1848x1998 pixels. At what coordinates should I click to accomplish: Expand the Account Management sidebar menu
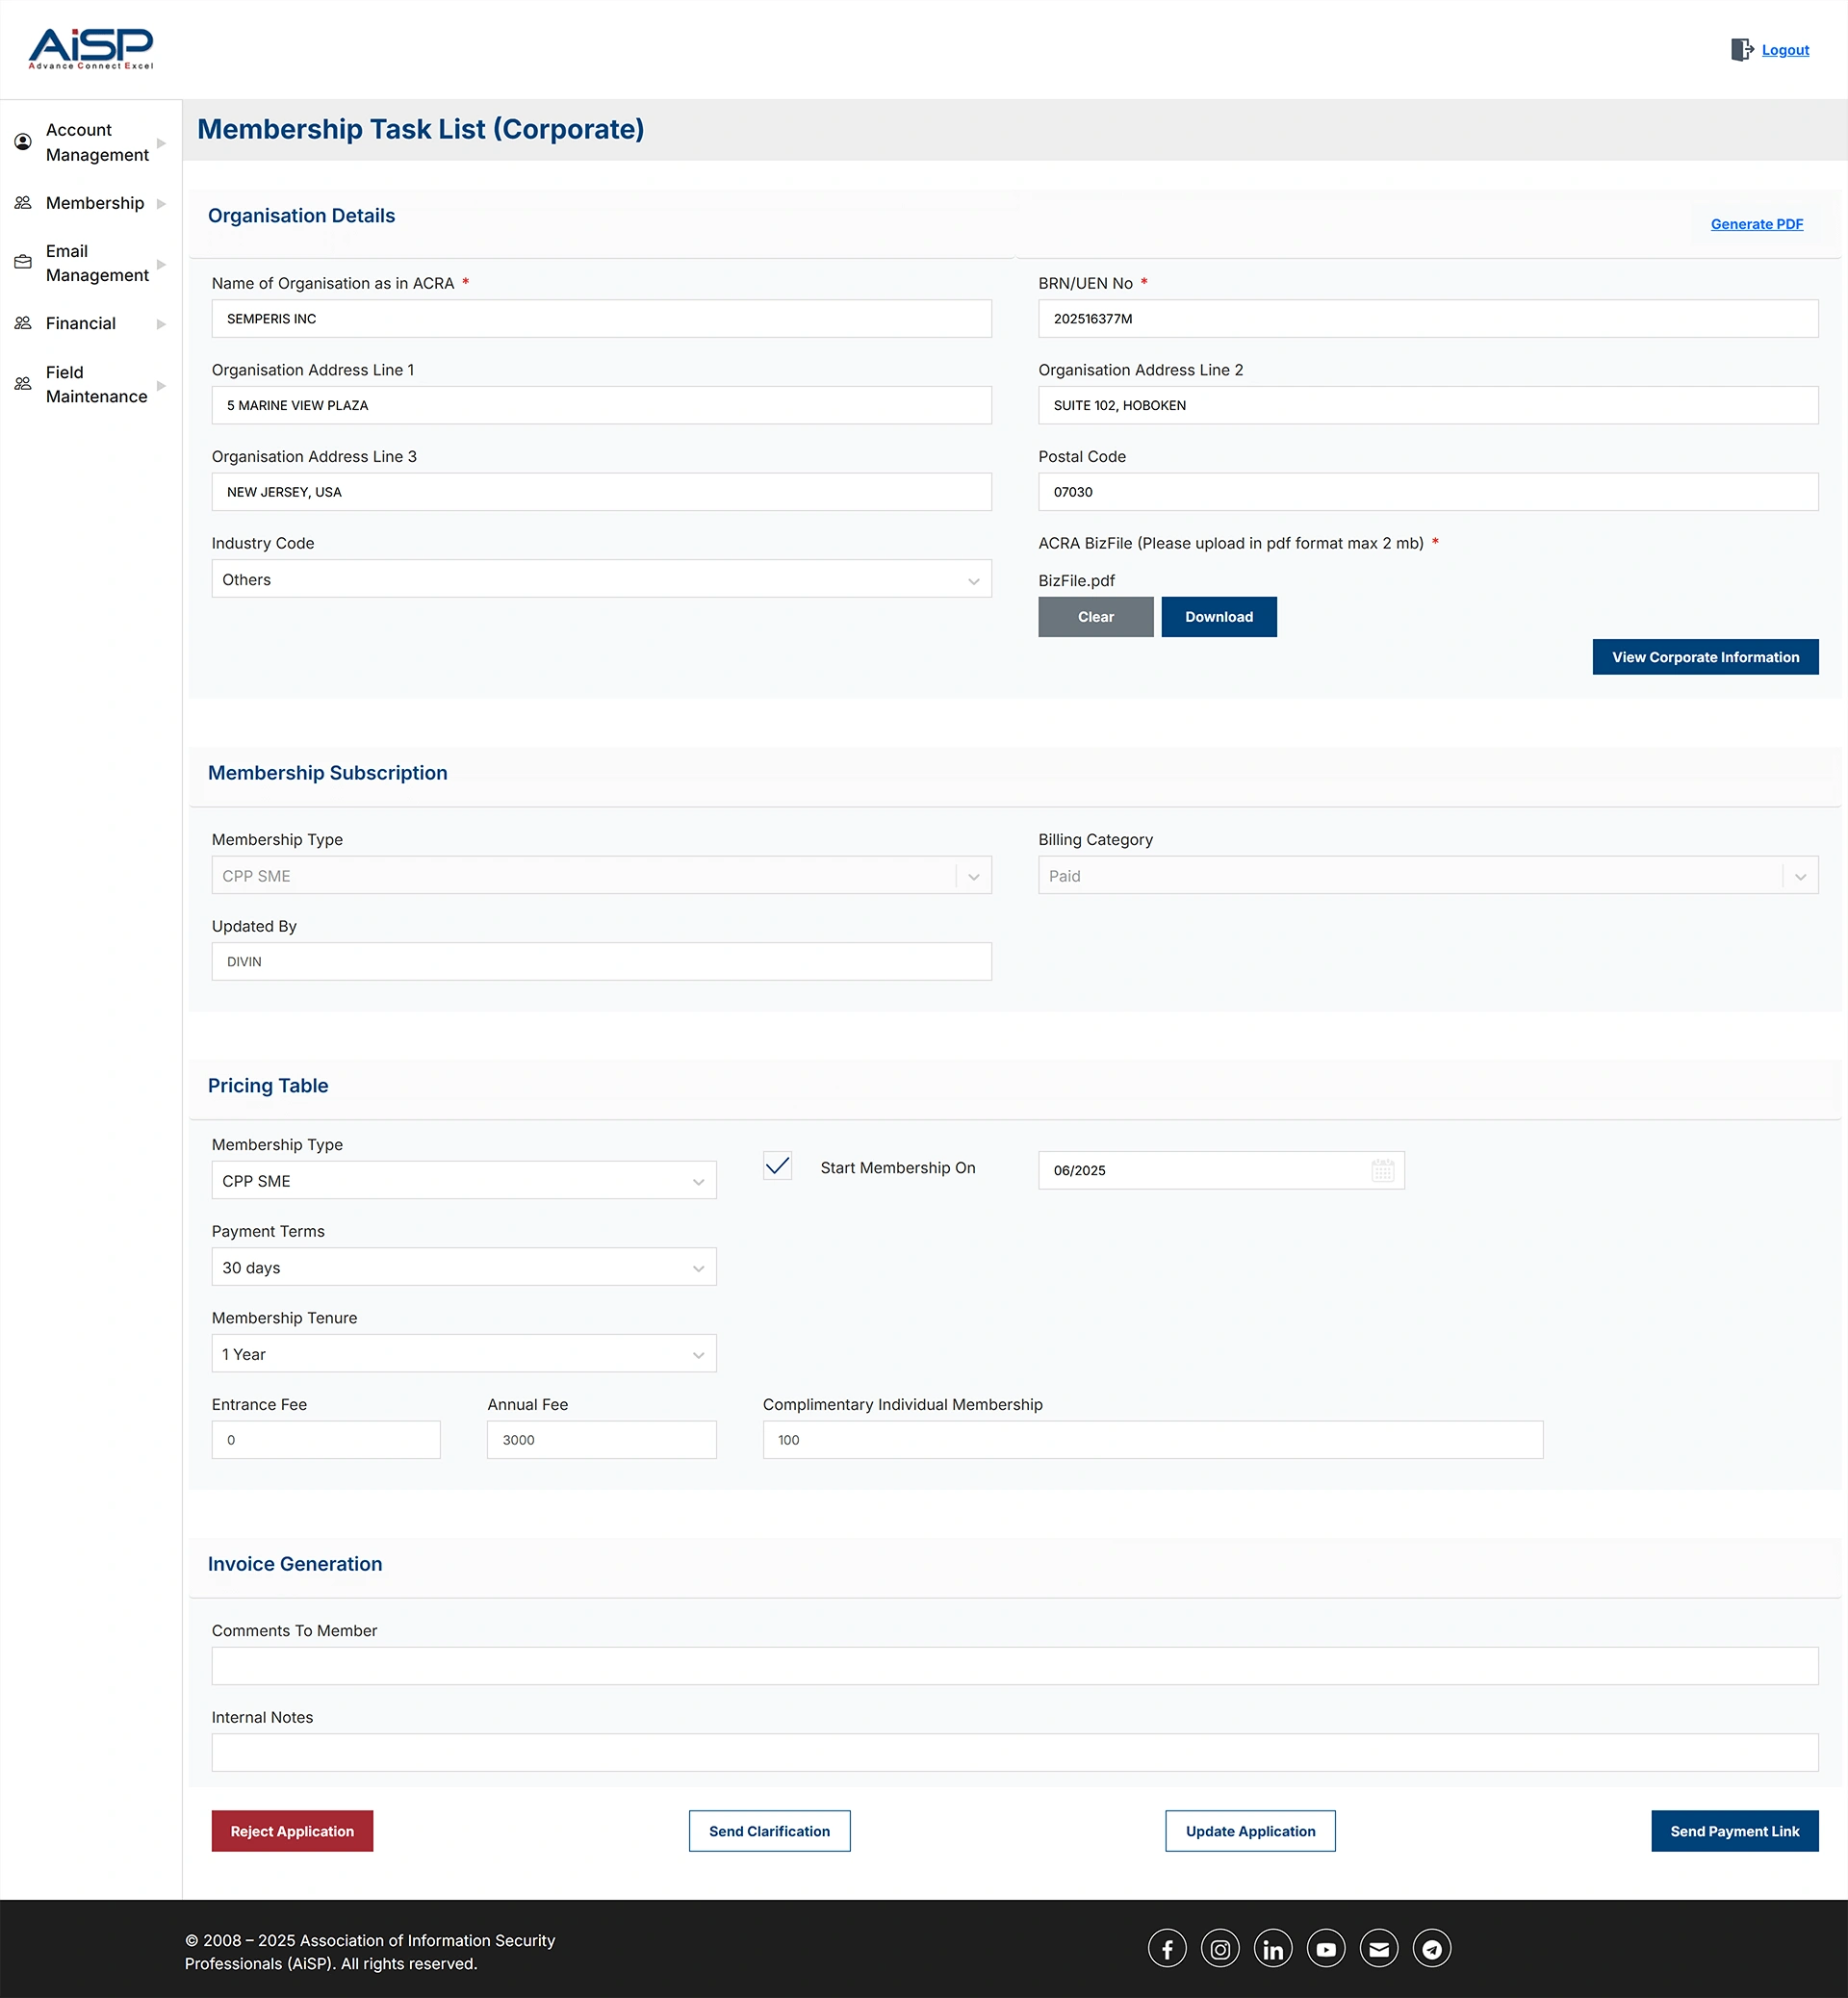pos(96,142)
